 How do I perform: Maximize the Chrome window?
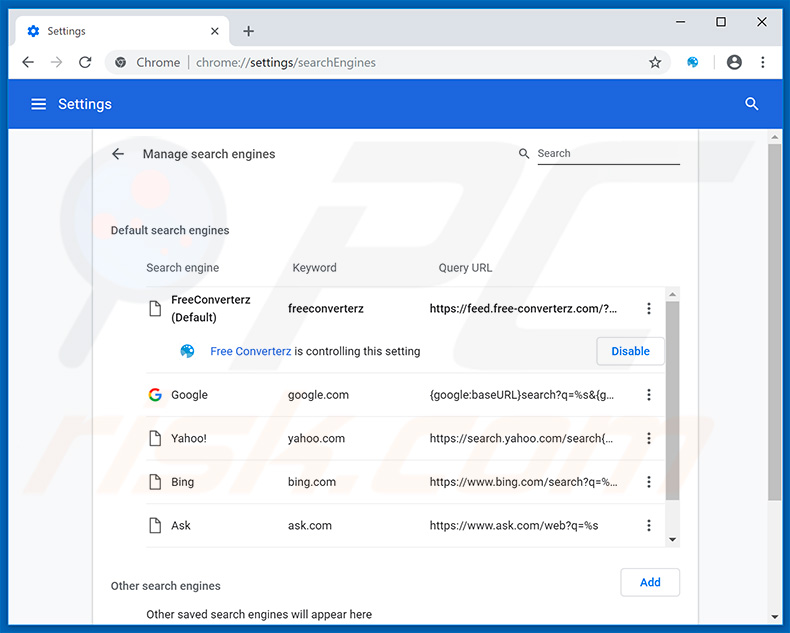click(x=721, y=22)
